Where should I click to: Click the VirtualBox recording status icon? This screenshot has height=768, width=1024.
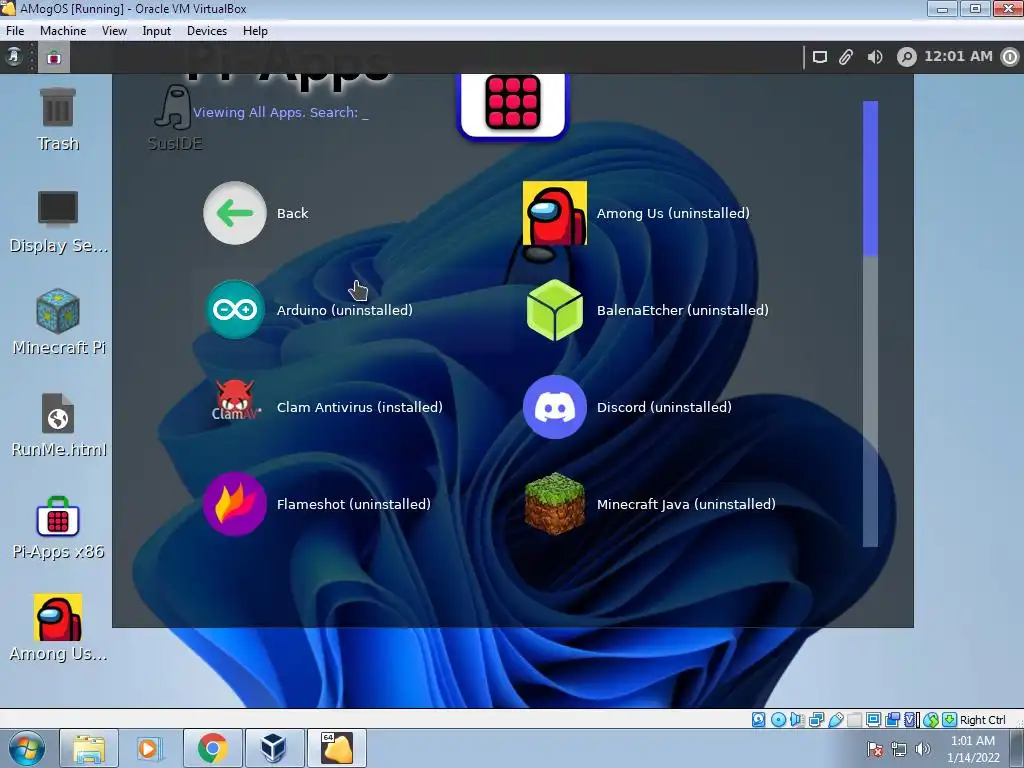point(892,720)
